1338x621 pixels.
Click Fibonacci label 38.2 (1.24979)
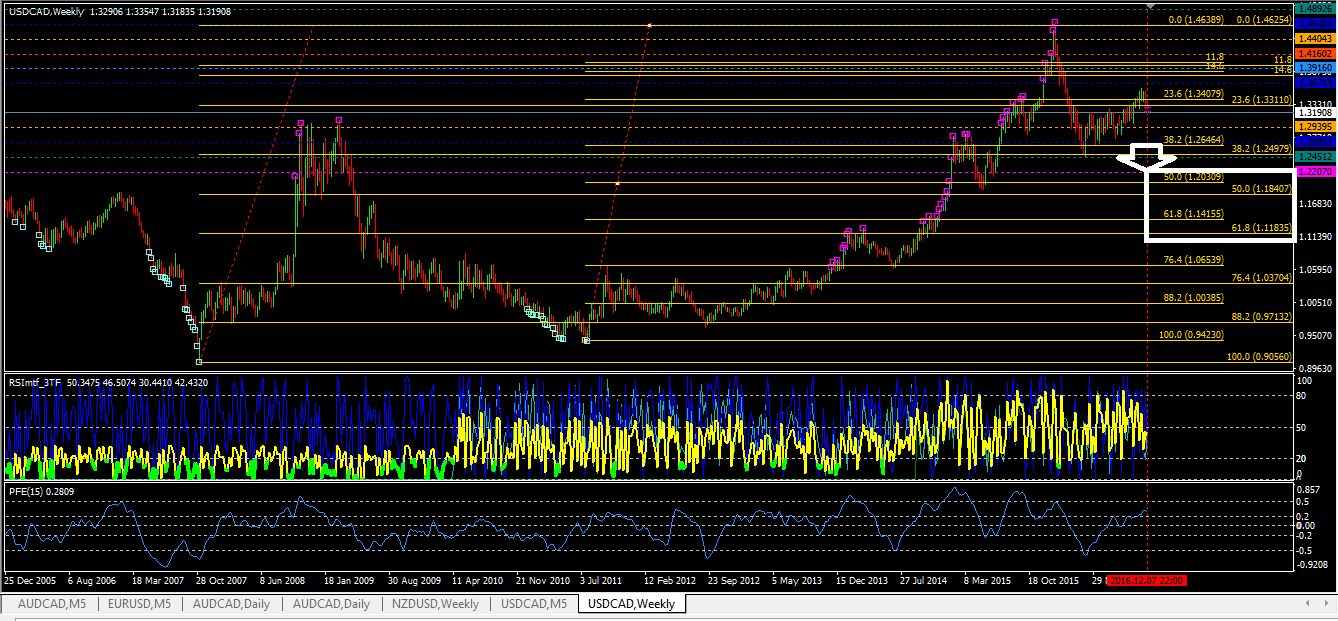pyautogui.click(x=1261, y=149)
